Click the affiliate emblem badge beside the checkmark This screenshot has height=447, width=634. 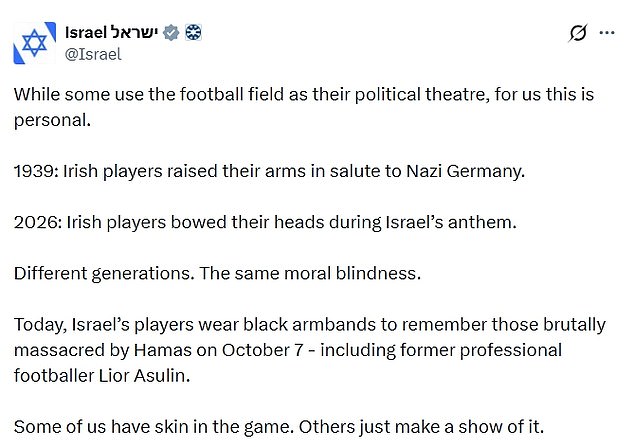[193, 32]
